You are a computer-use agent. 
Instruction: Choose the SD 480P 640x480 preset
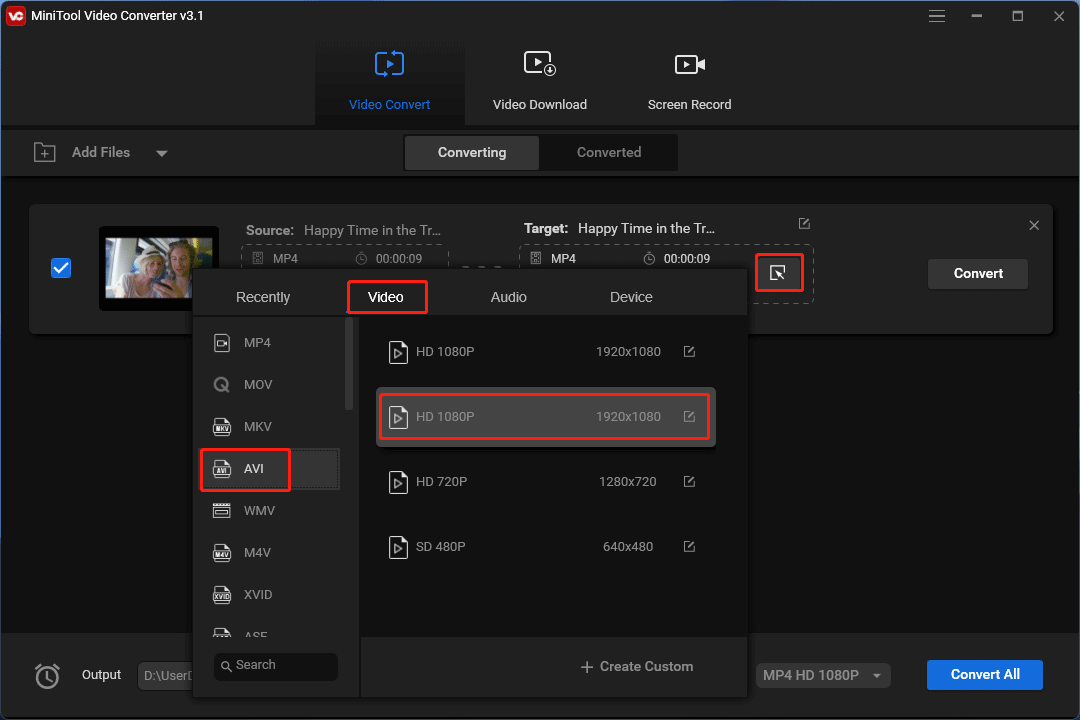coord(546,546)
